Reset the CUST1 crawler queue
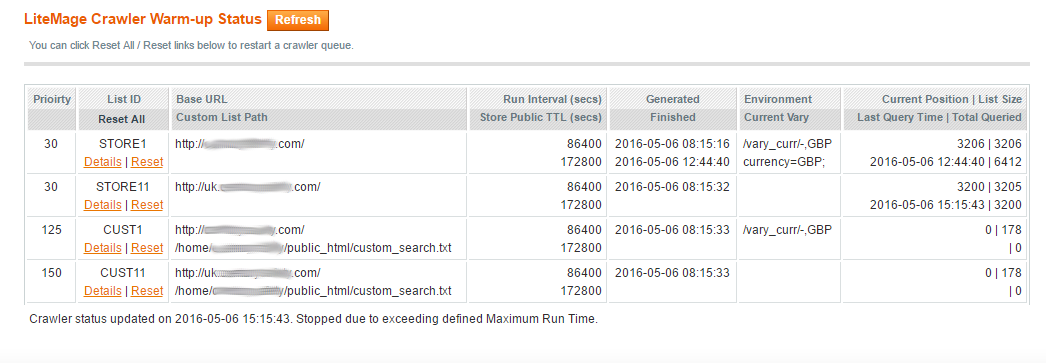1060x363 pixels. [x=147, y=247]
